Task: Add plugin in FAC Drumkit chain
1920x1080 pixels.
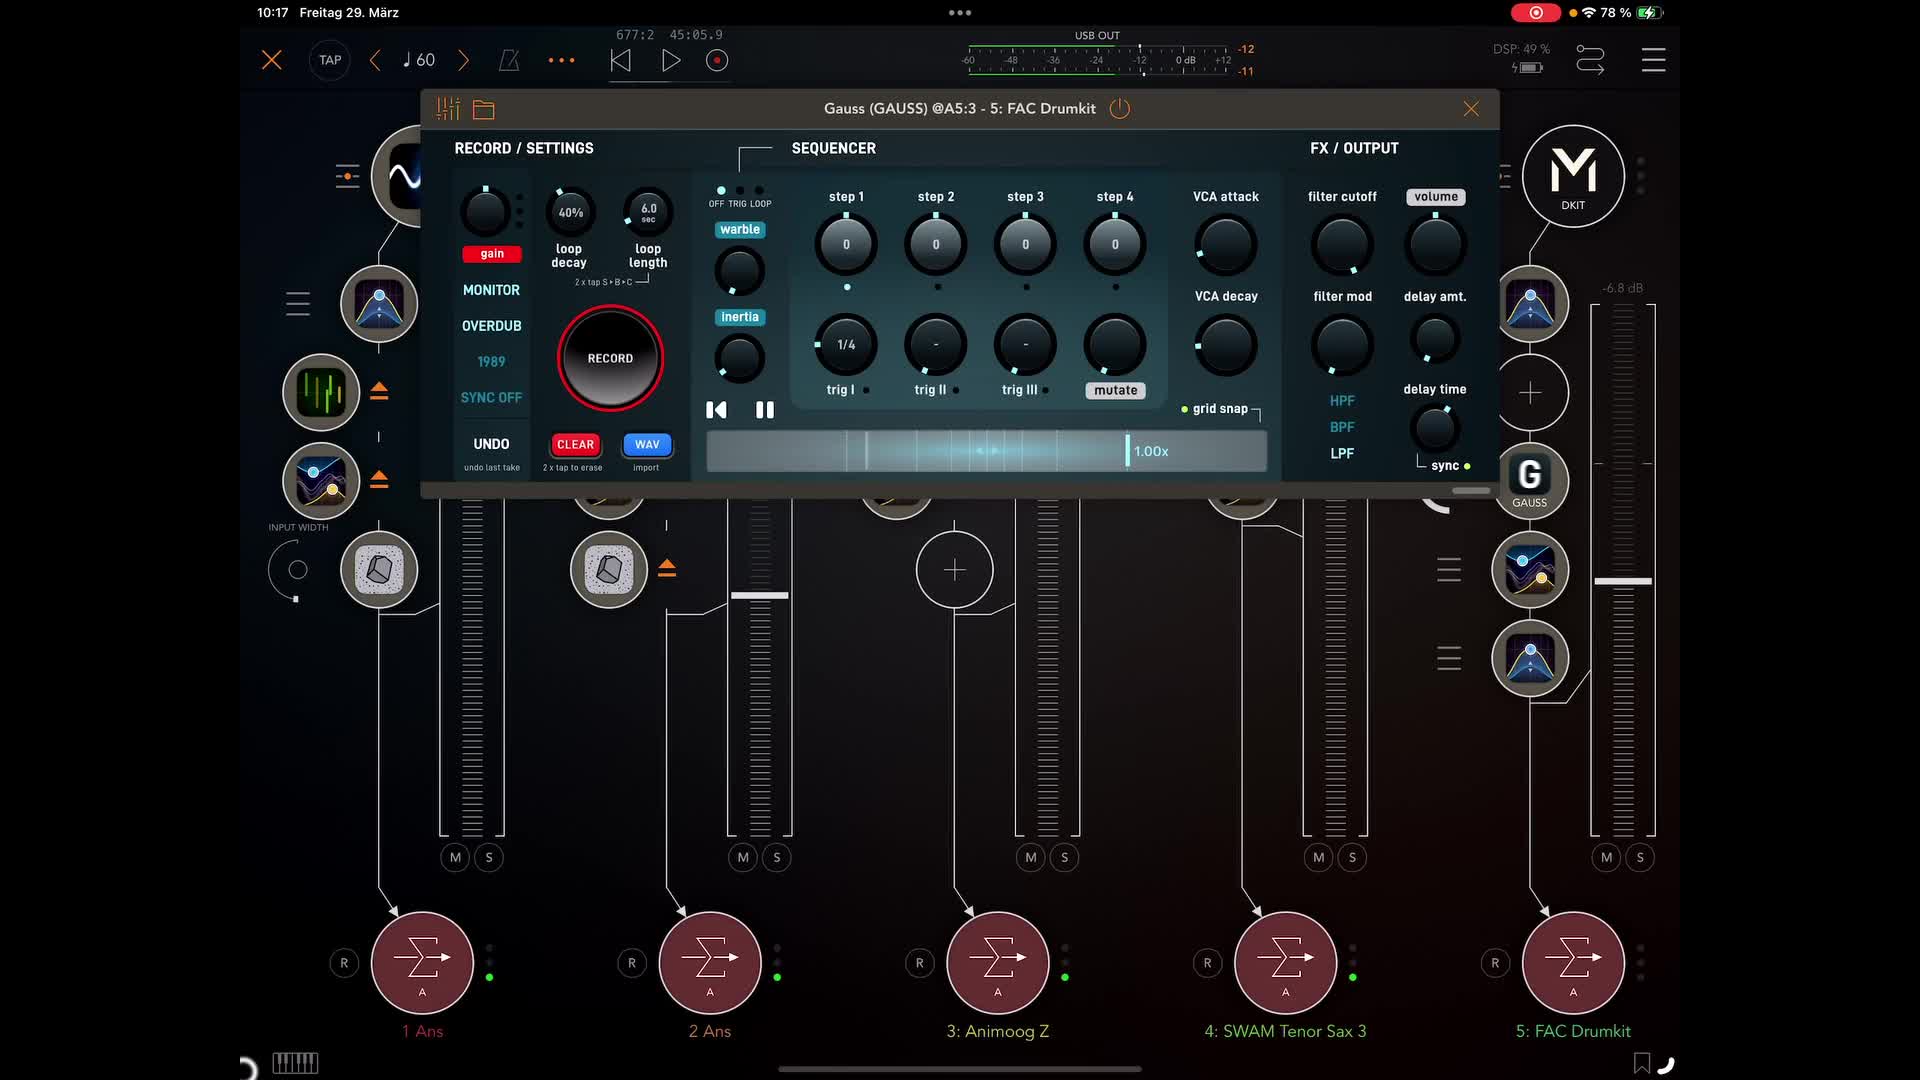Action: click(1530, 393)
